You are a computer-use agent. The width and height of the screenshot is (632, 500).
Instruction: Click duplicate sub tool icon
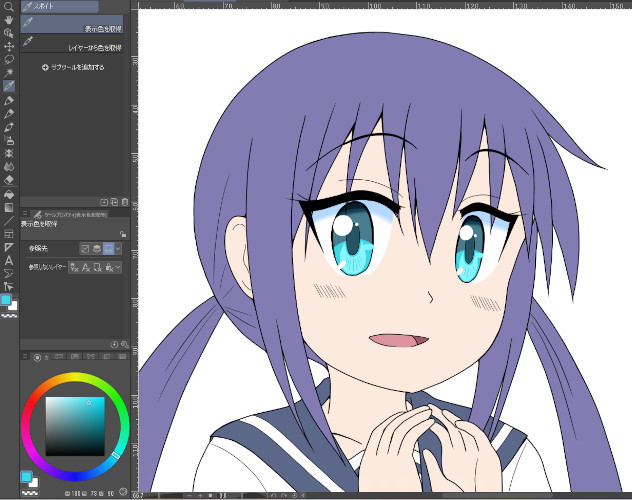point(114,202)
